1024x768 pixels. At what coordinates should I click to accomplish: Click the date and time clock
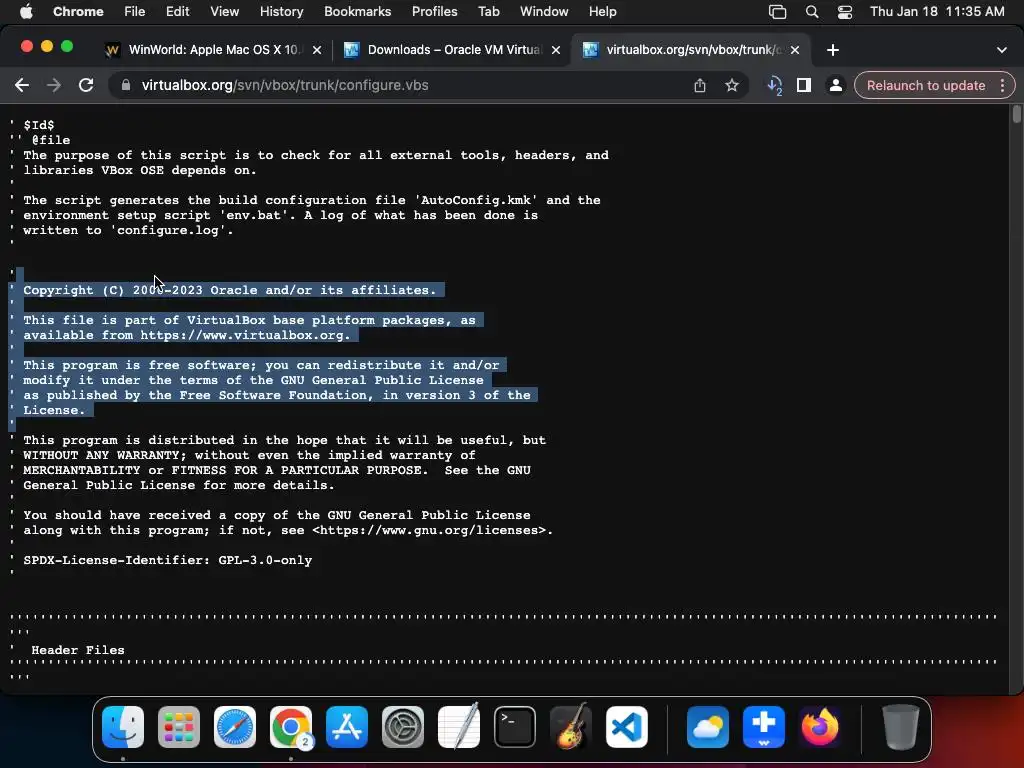click(x=936, y=11)
